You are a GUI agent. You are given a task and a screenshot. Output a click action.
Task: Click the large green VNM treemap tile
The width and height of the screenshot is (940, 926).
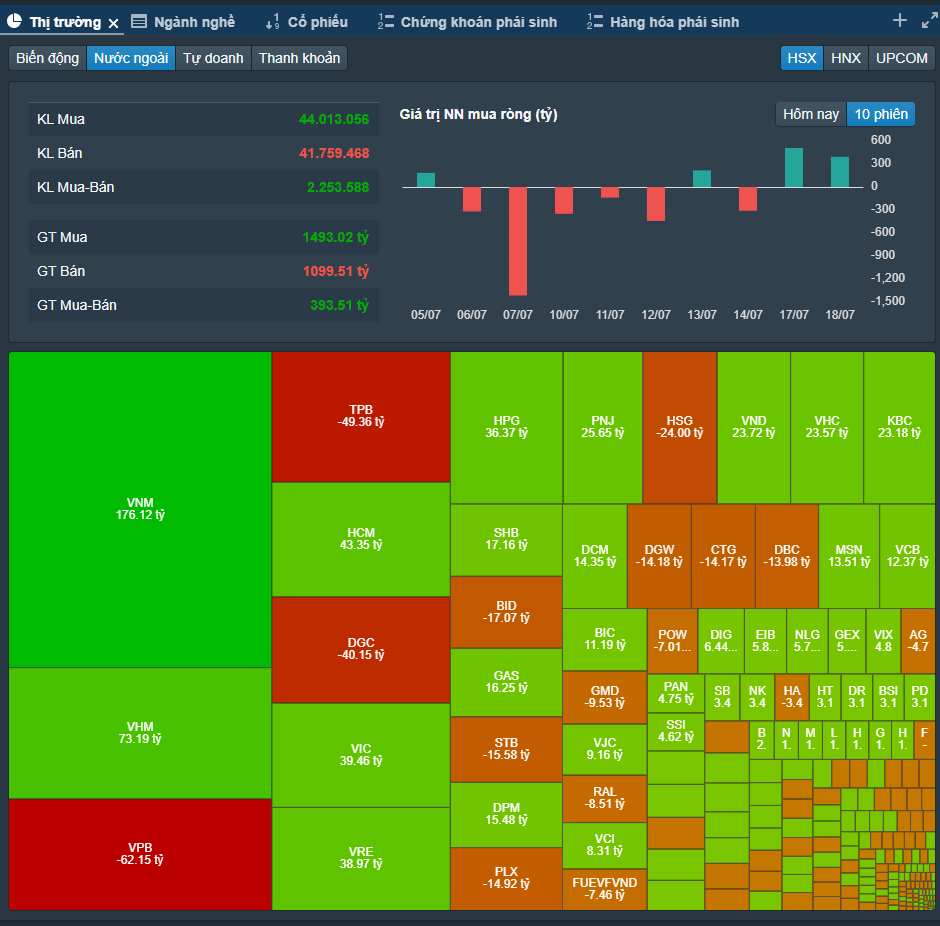tap(140, 509)
